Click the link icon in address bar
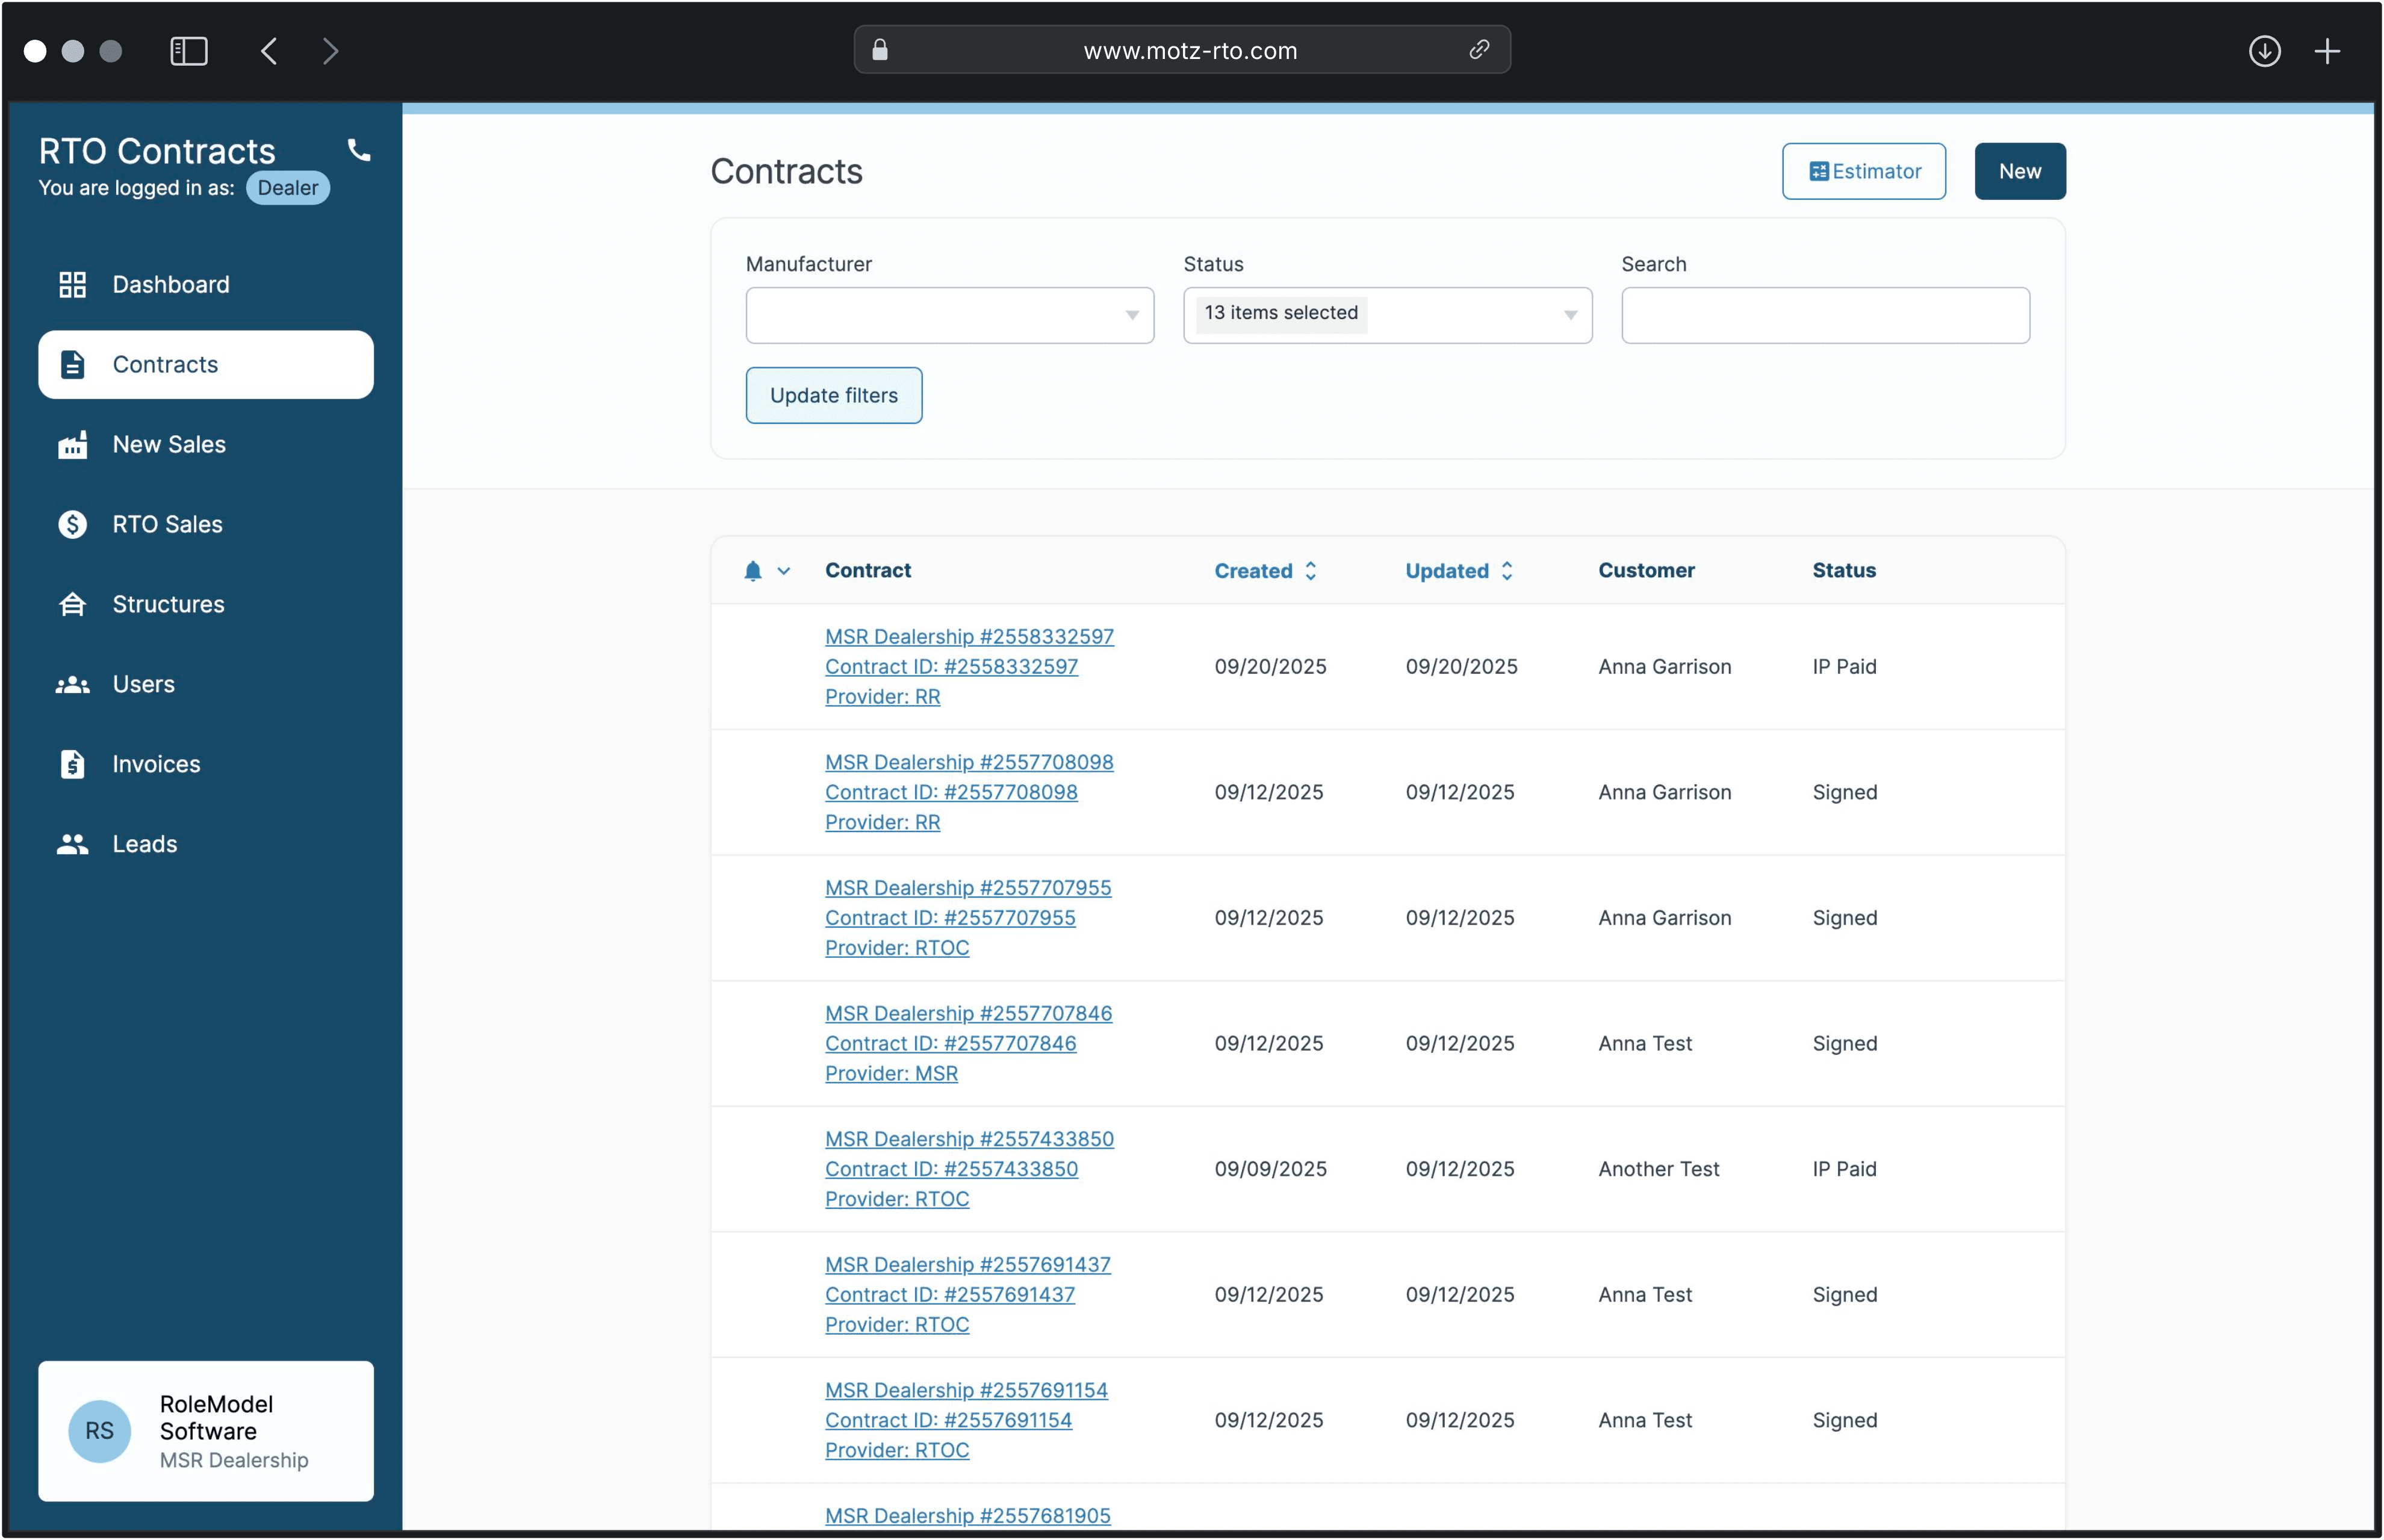 pyautogui.click(x=1479, y=50)
